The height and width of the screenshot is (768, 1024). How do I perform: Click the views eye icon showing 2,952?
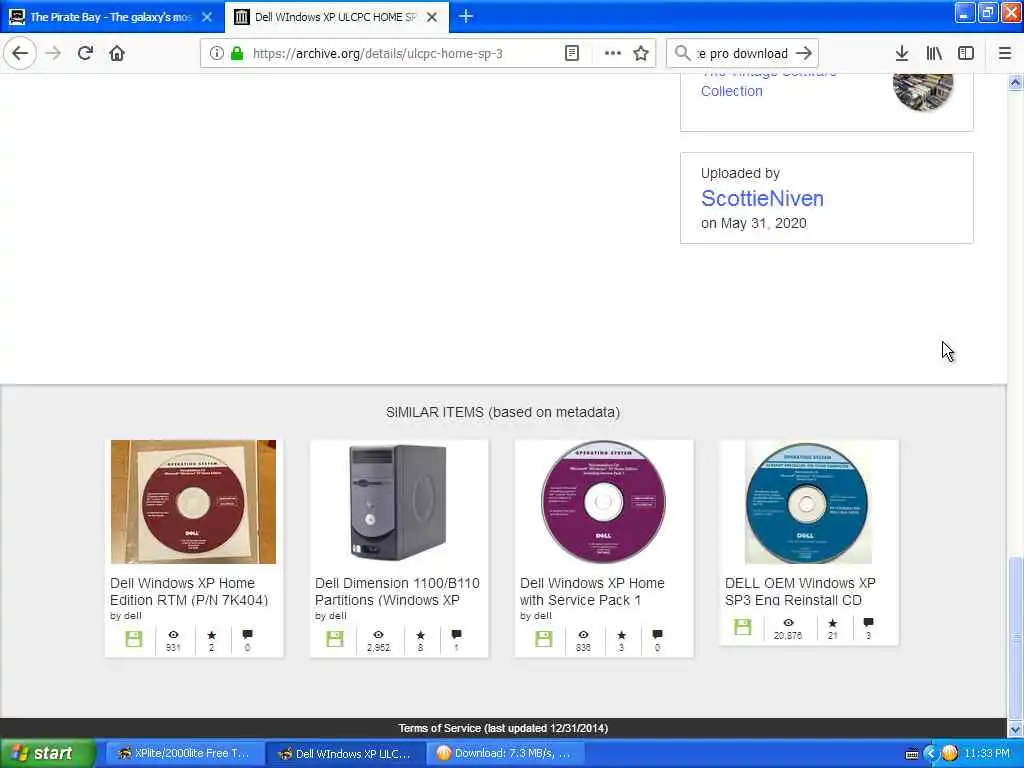click(x=378, y=634)
